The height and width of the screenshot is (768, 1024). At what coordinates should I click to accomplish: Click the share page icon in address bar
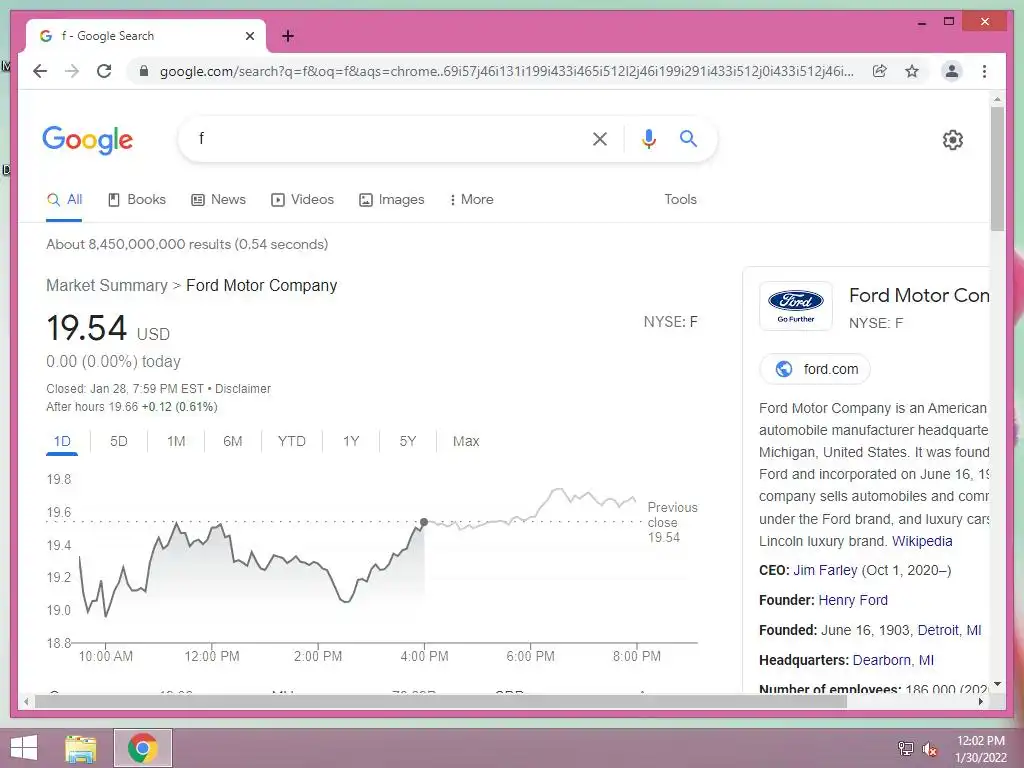click(x=880, y=71)
